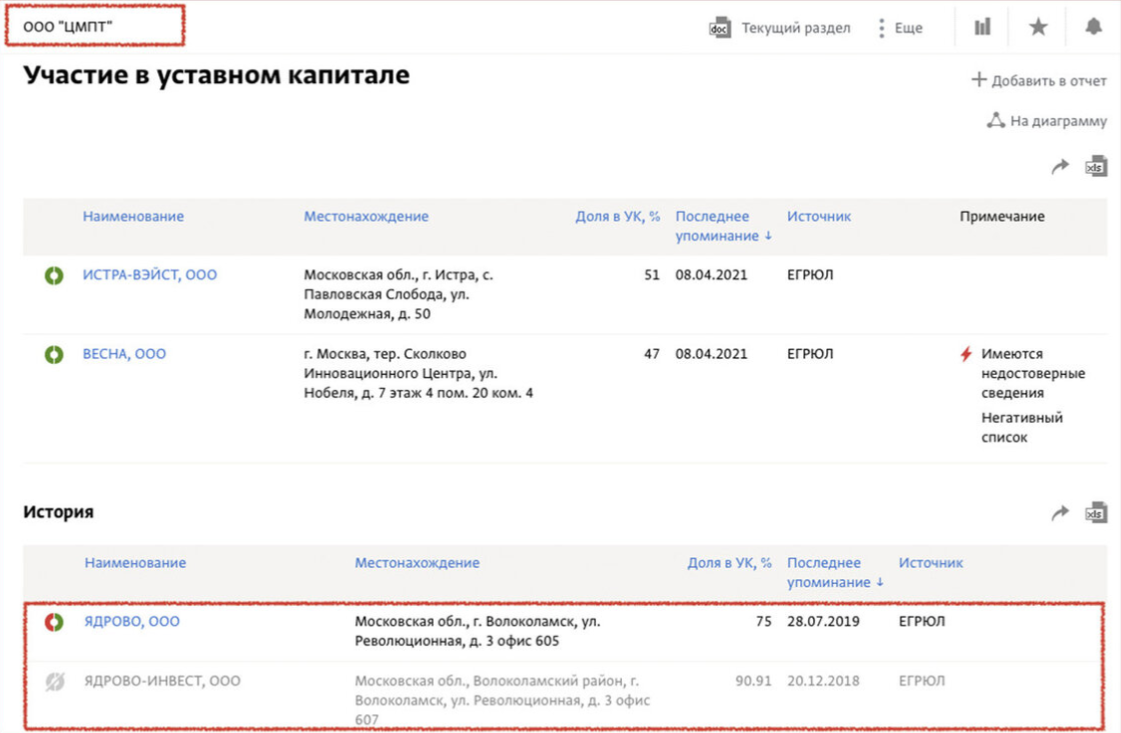This screenshot has width=1121, height=733.
Task: Select share value 90.91 for ЯДРОВО-ИНВЕСТ
Action: (754, 681)
